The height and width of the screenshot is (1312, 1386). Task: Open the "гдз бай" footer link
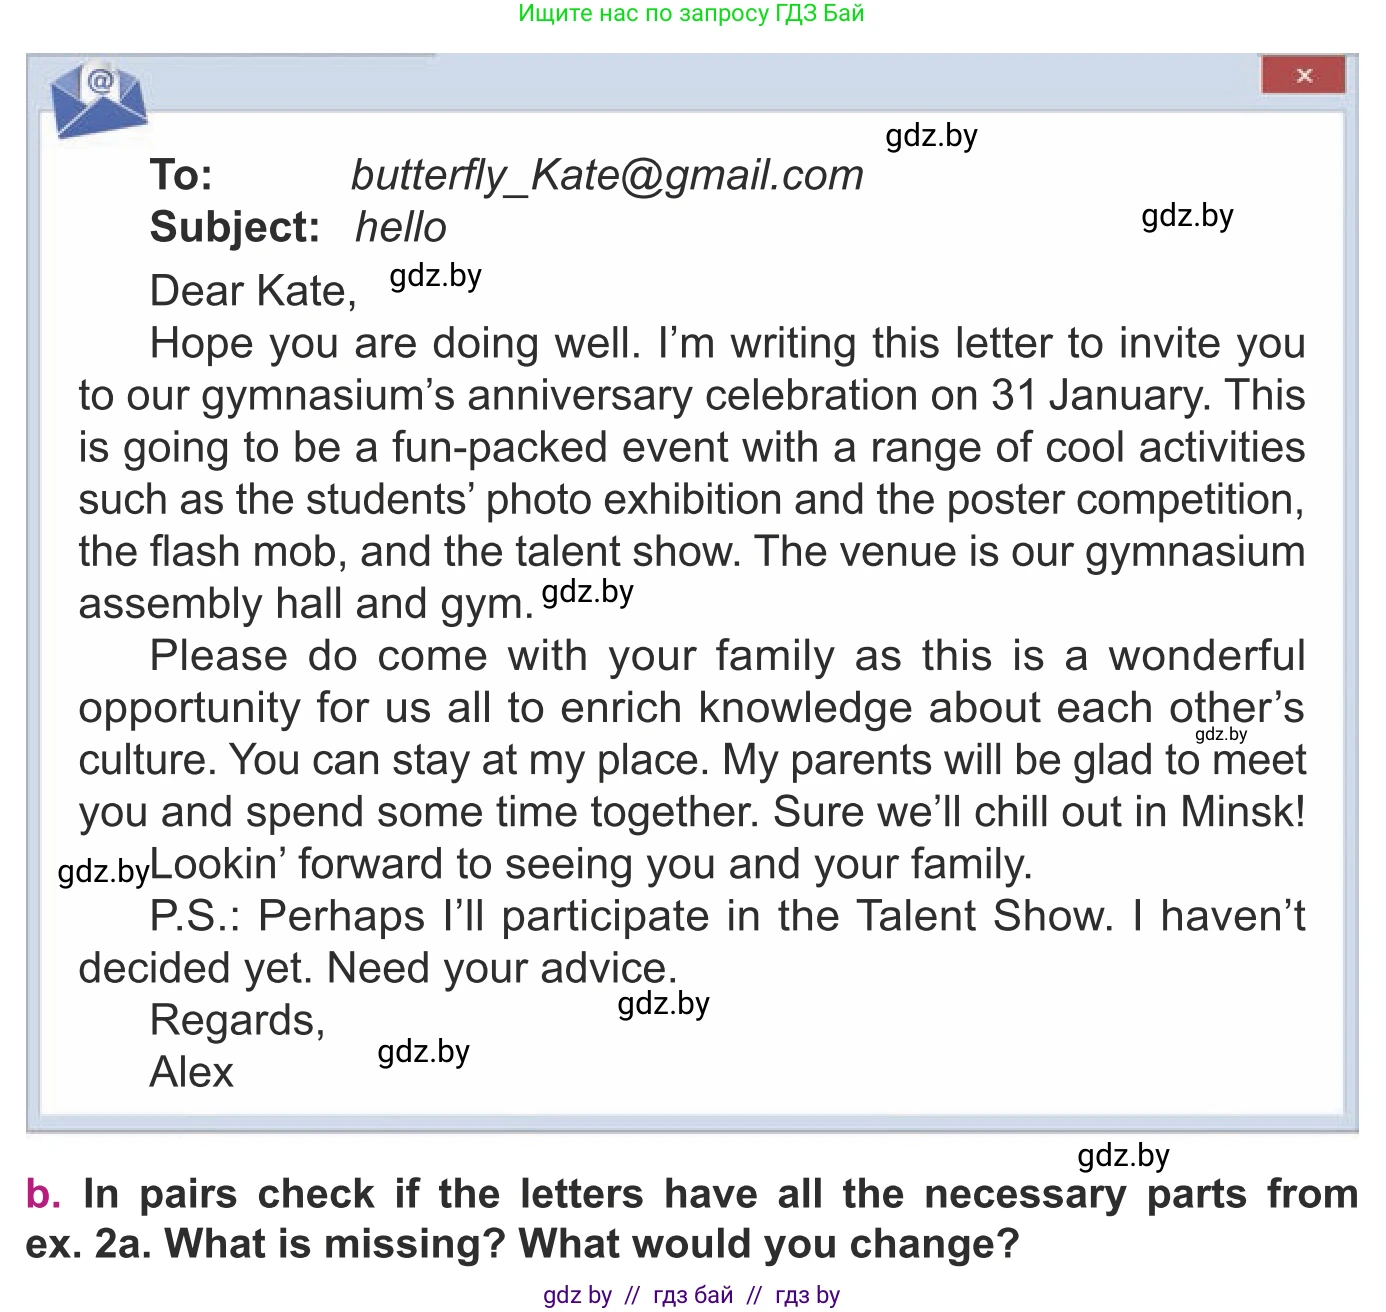point(692,1295)
